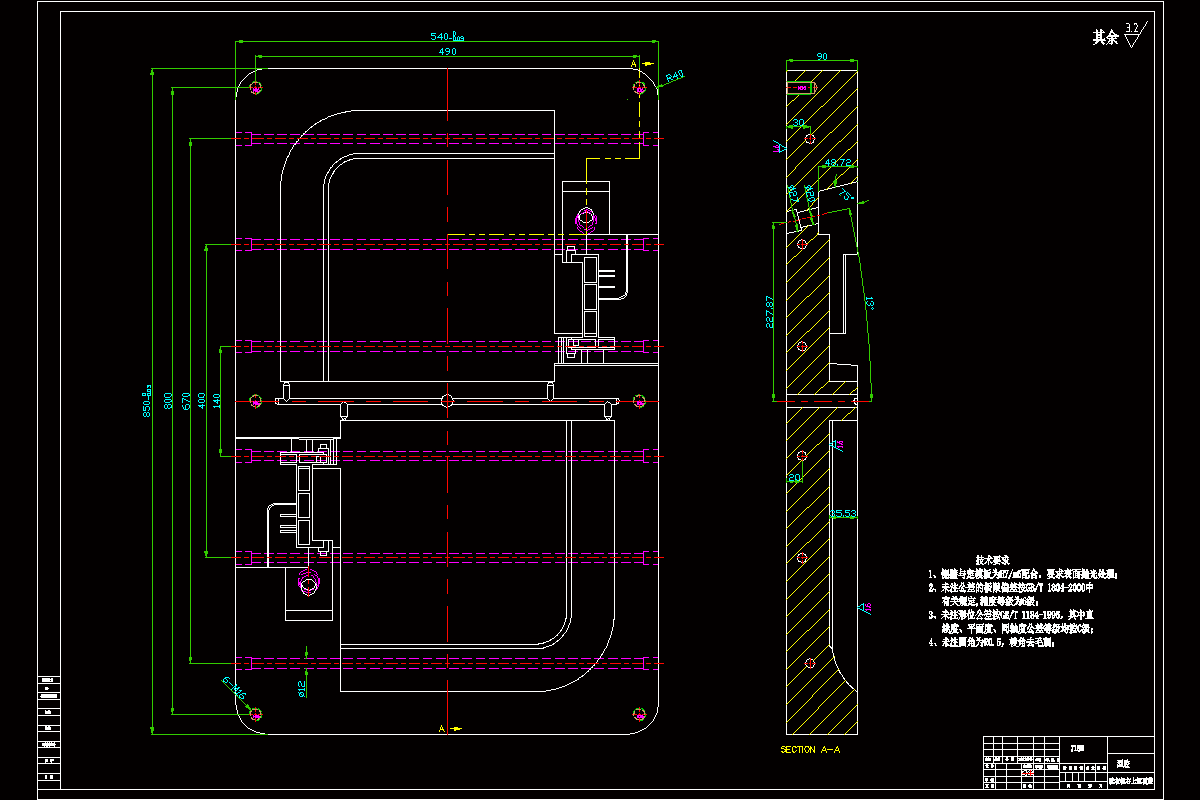Select the SECTION A-A label
1200x800 pixels.
[812, 749]
